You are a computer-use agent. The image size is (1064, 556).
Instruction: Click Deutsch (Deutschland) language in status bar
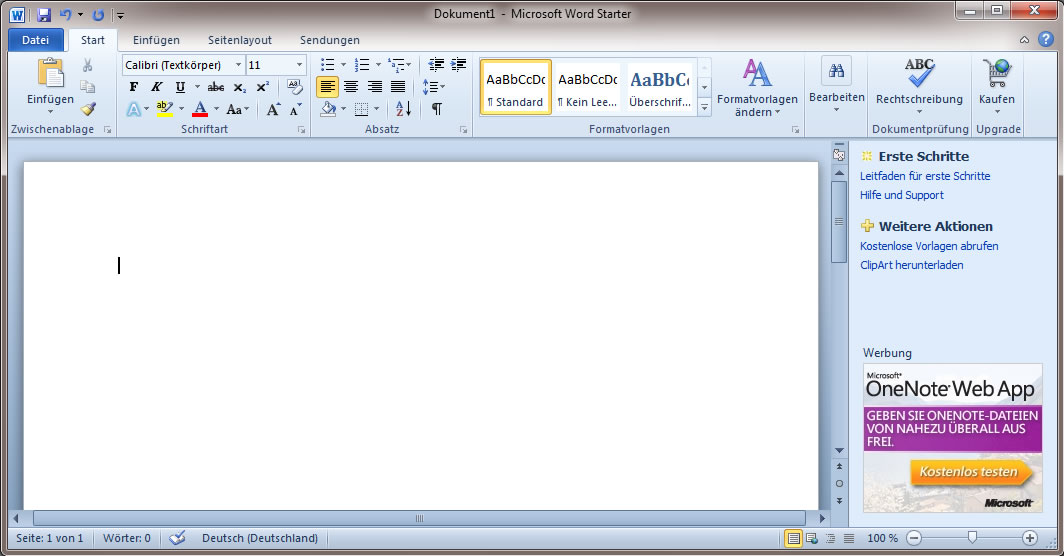point(260,538)
